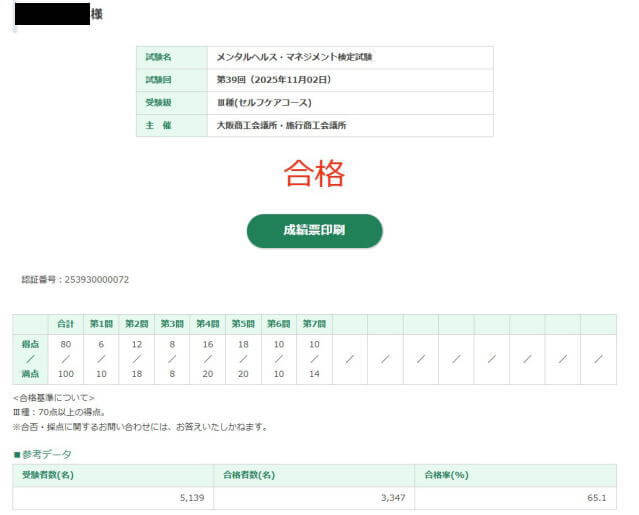Click the 合計 column header
The image size is (639, 515).
[x=66, y=324]
